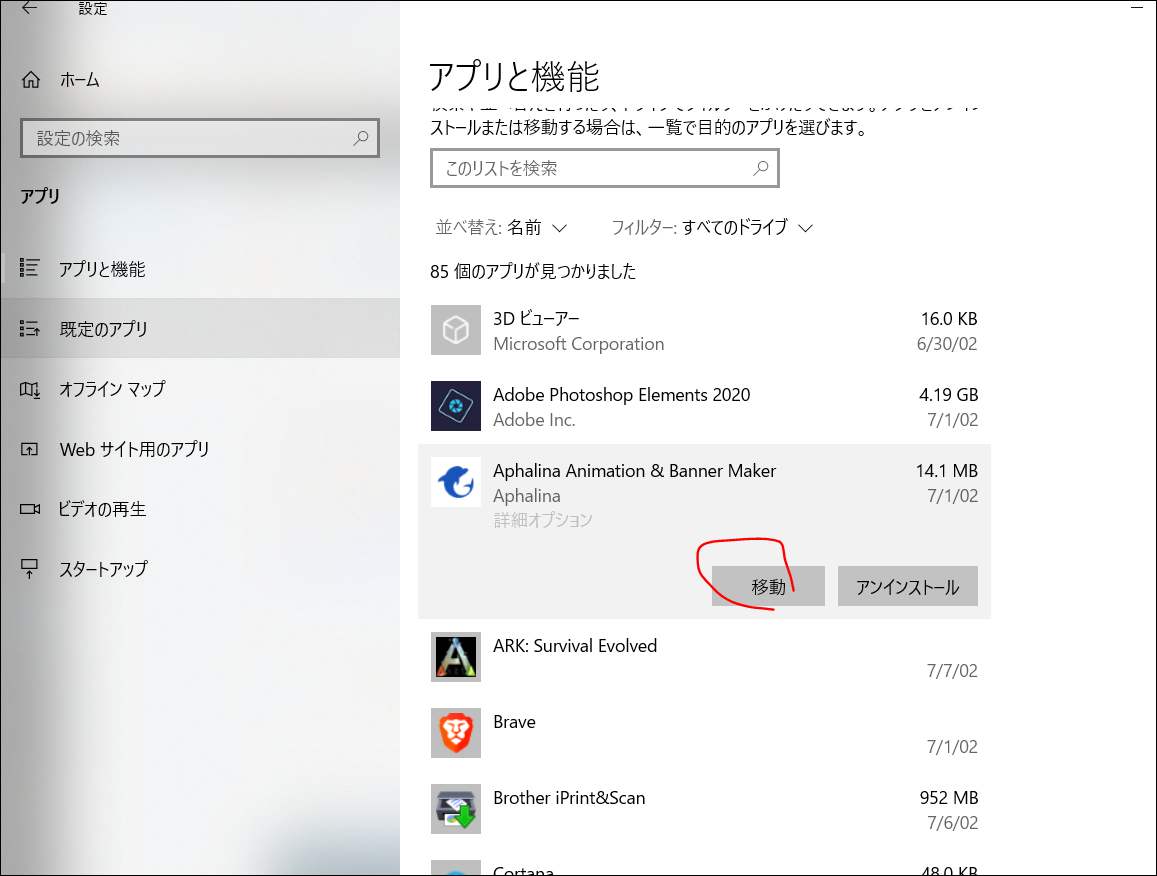Image resolution: width=1157 pixels, height=876 pixels.
Task: Open the オフライン マップ sidebar page
Action: click(x=200, y=389)
